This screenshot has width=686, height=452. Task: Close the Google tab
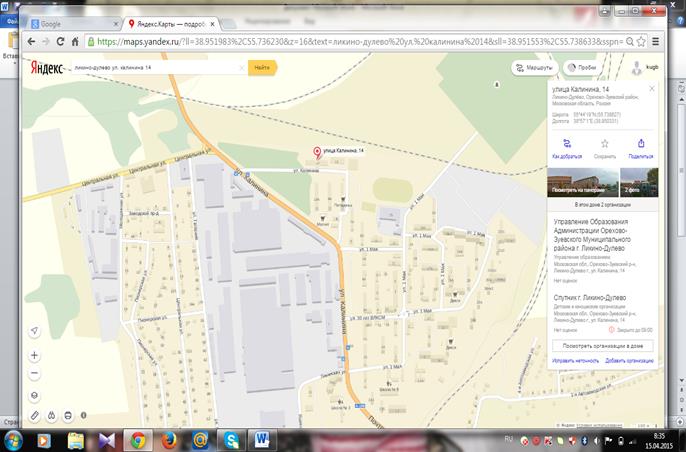(x=116, y=24)
